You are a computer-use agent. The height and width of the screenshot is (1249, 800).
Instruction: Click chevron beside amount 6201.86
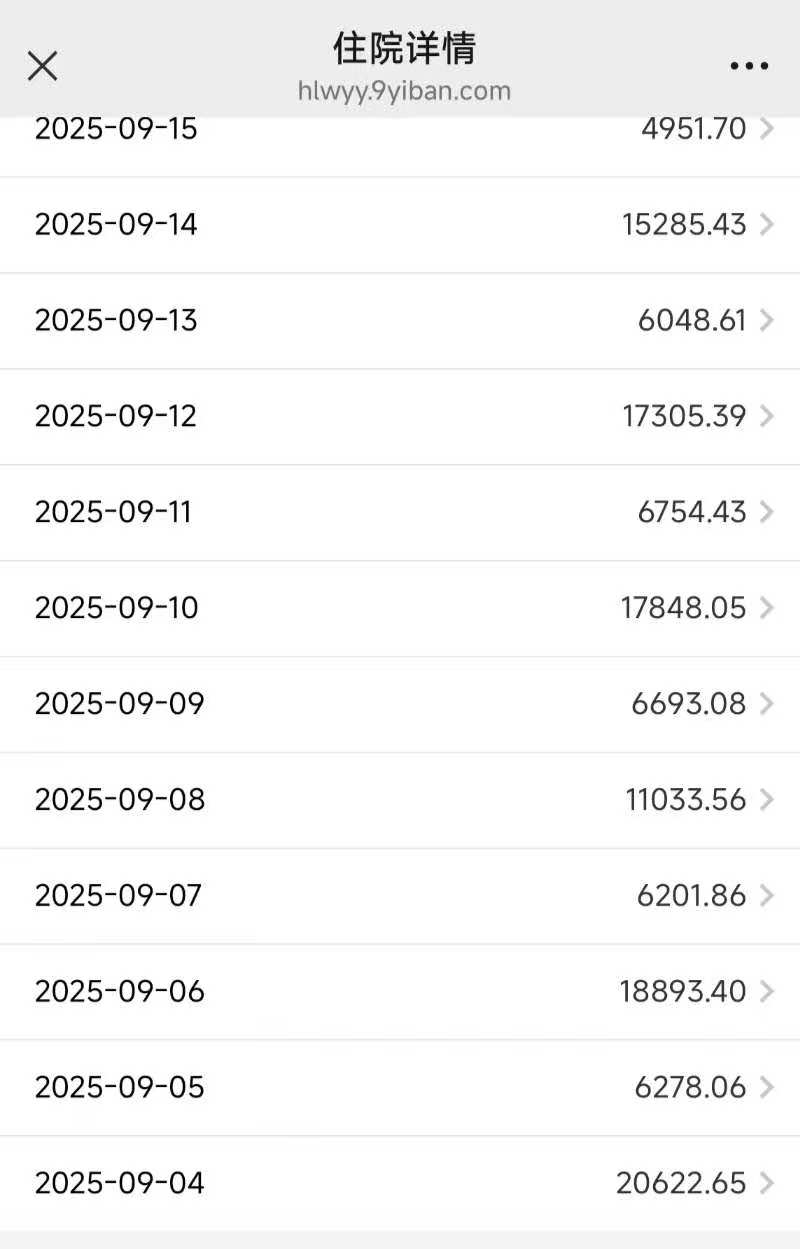(767, 895)
